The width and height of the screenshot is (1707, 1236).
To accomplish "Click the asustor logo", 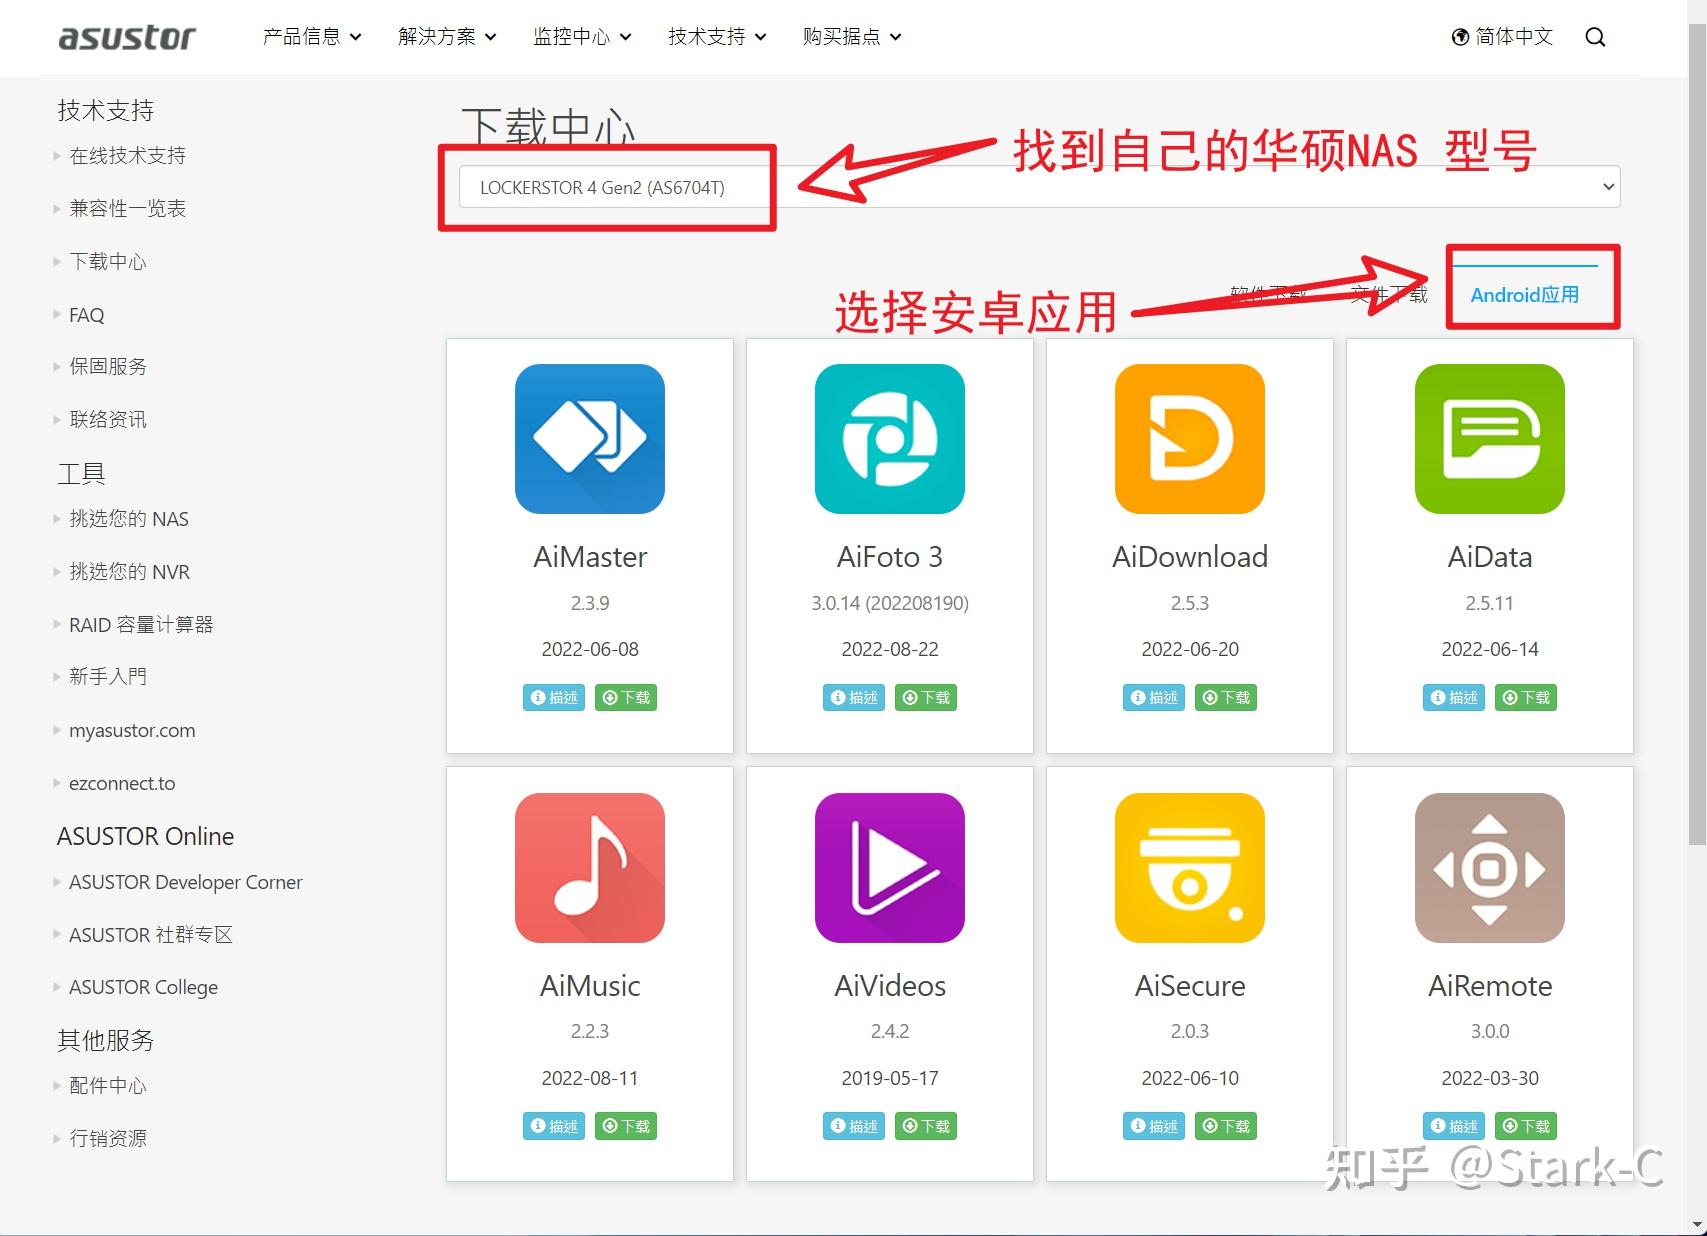I will [127, 37].
